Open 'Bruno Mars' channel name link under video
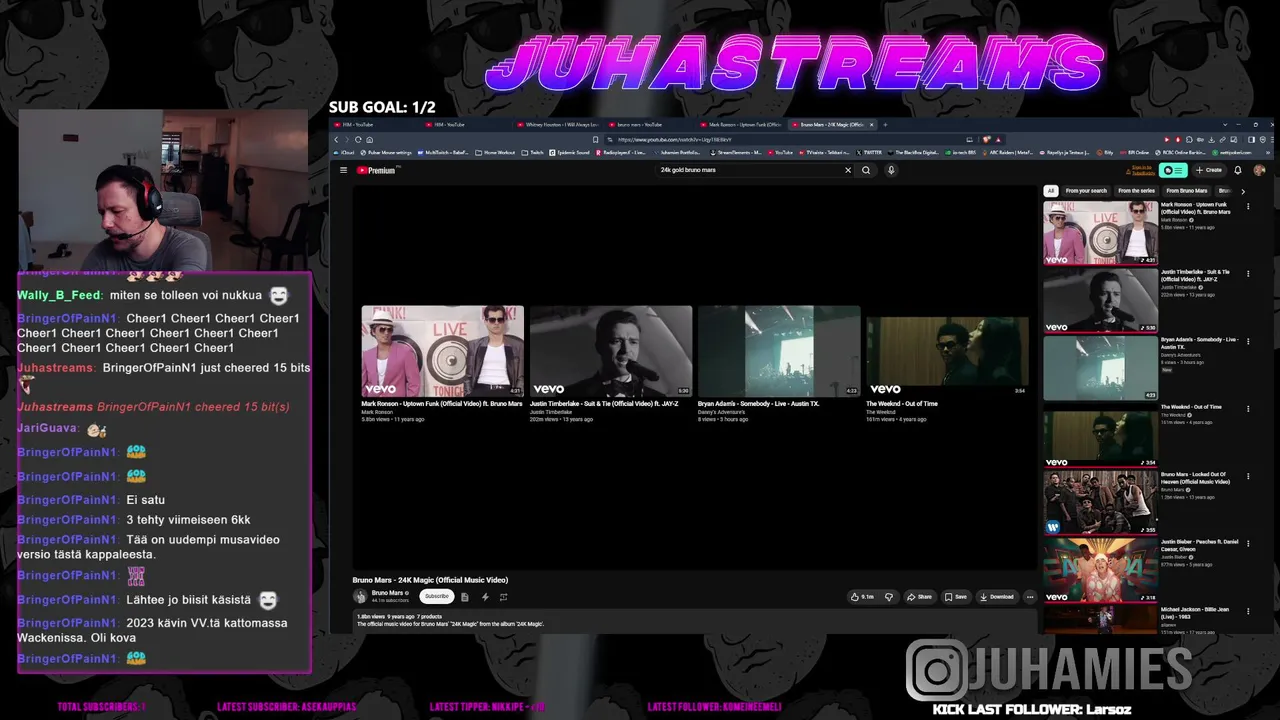The height and width of the screenshot is (720, 1280). [388, 593]
